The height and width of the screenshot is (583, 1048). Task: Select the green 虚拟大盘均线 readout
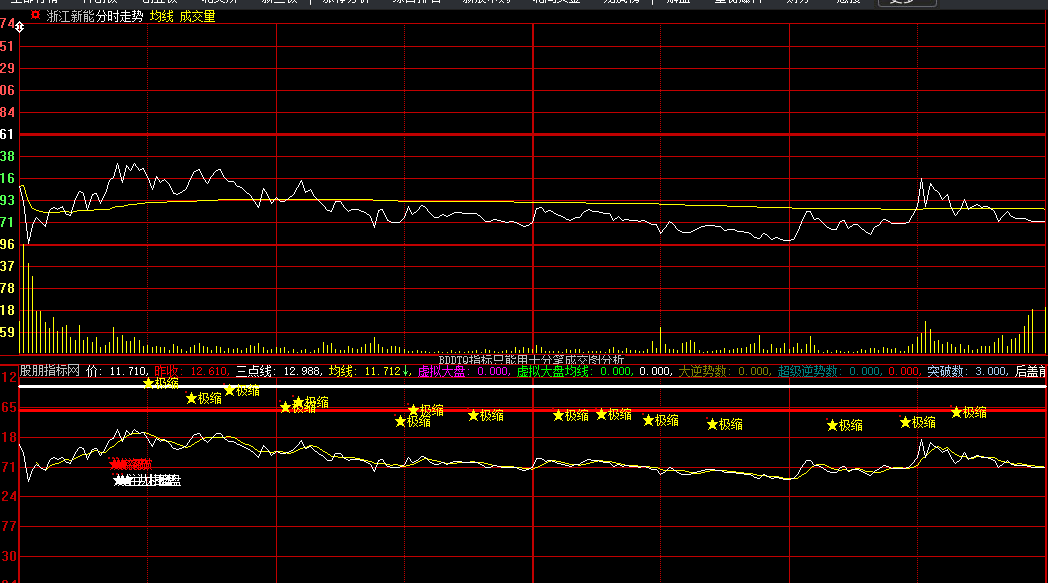[573, 371]
